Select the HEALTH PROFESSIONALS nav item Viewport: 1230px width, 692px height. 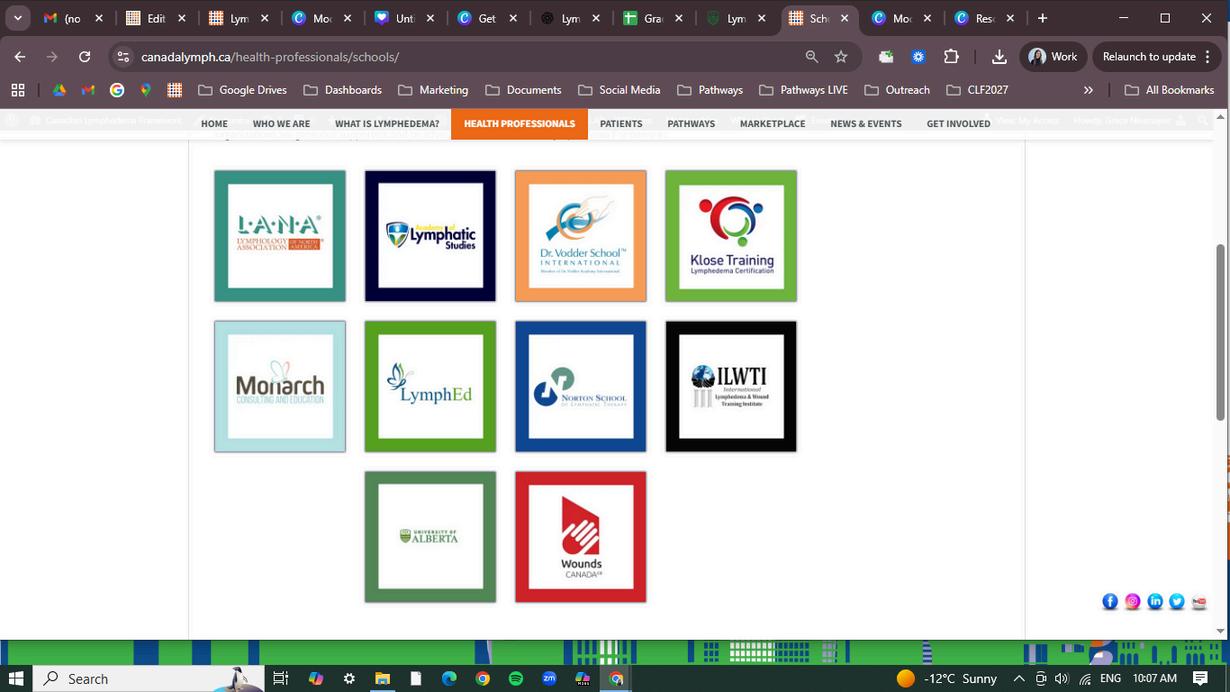pos(519,124)
